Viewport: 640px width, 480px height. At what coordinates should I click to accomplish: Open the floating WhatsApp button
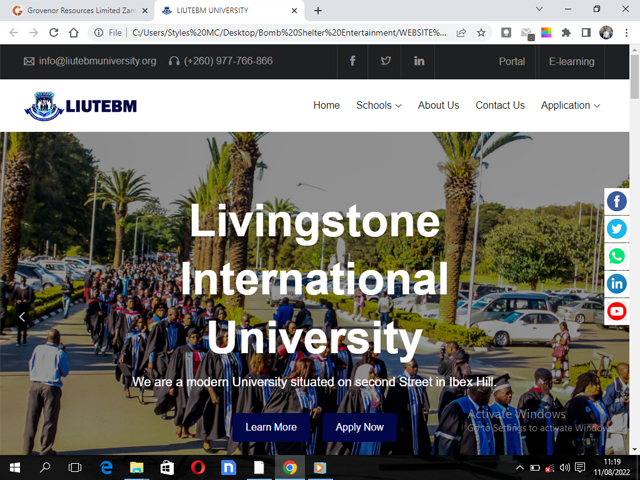pyautogui.click(x=616, y=256)
